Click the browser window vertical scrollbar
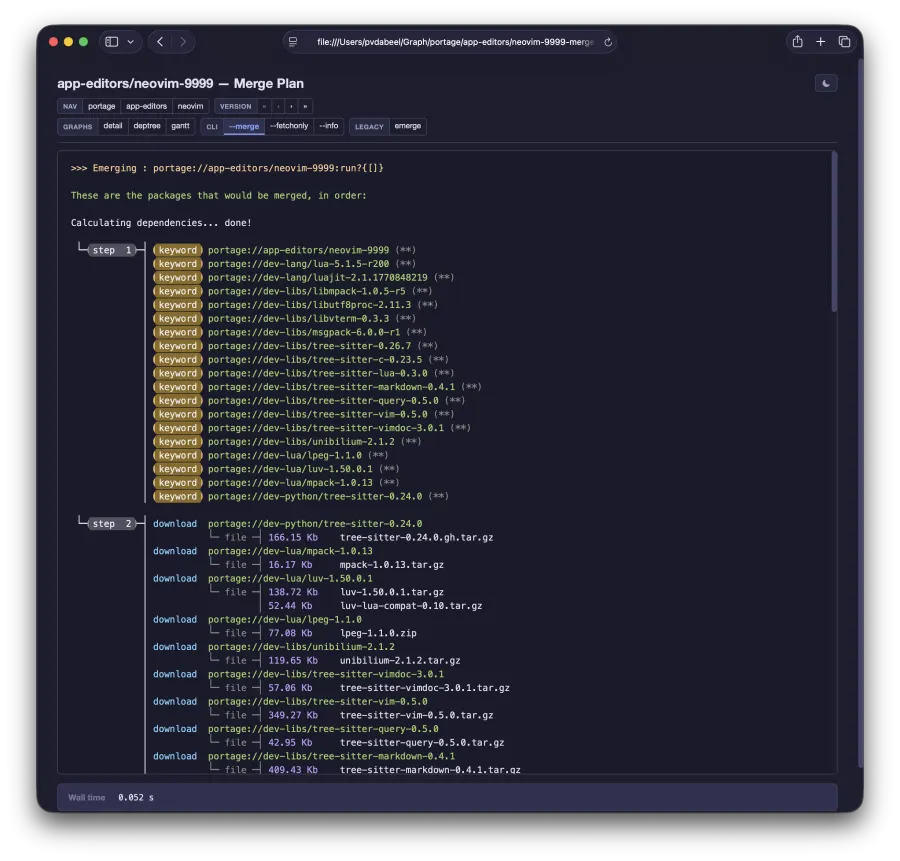 (860, 413)
